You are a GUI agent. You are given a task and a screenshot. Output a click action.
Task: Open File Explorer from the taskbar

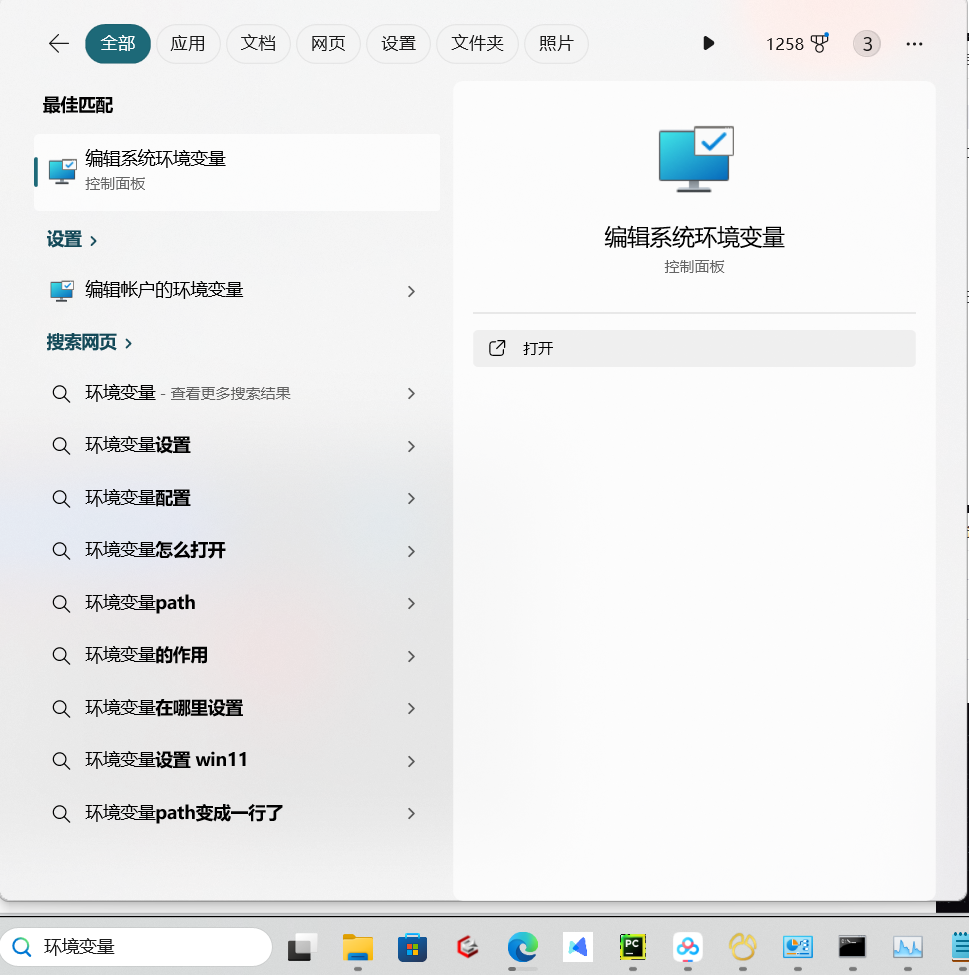click(x=357, y=947)
